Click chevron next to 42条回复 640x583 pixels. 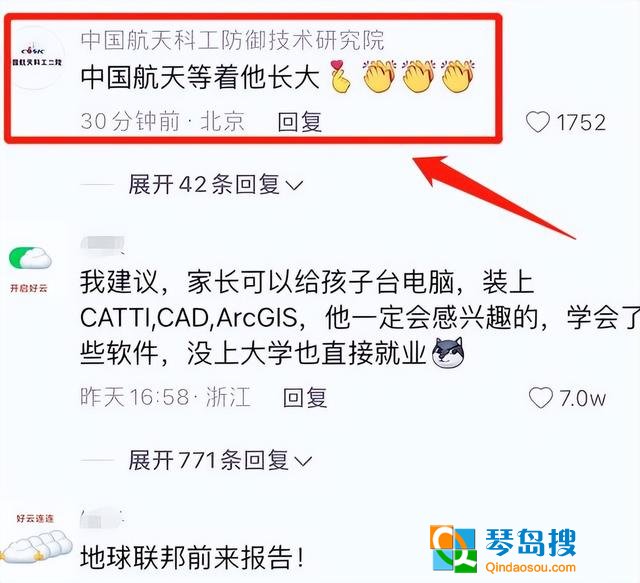[294, 186]
